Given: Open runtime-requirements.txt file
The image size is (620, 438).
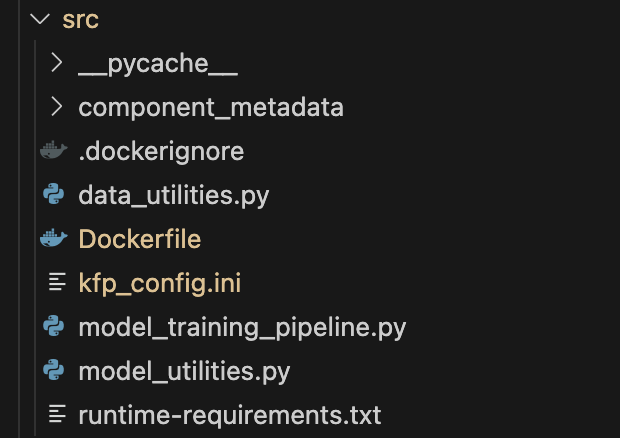Looking at the screenshot, I should pyautogui.click(x=230, y=414).
